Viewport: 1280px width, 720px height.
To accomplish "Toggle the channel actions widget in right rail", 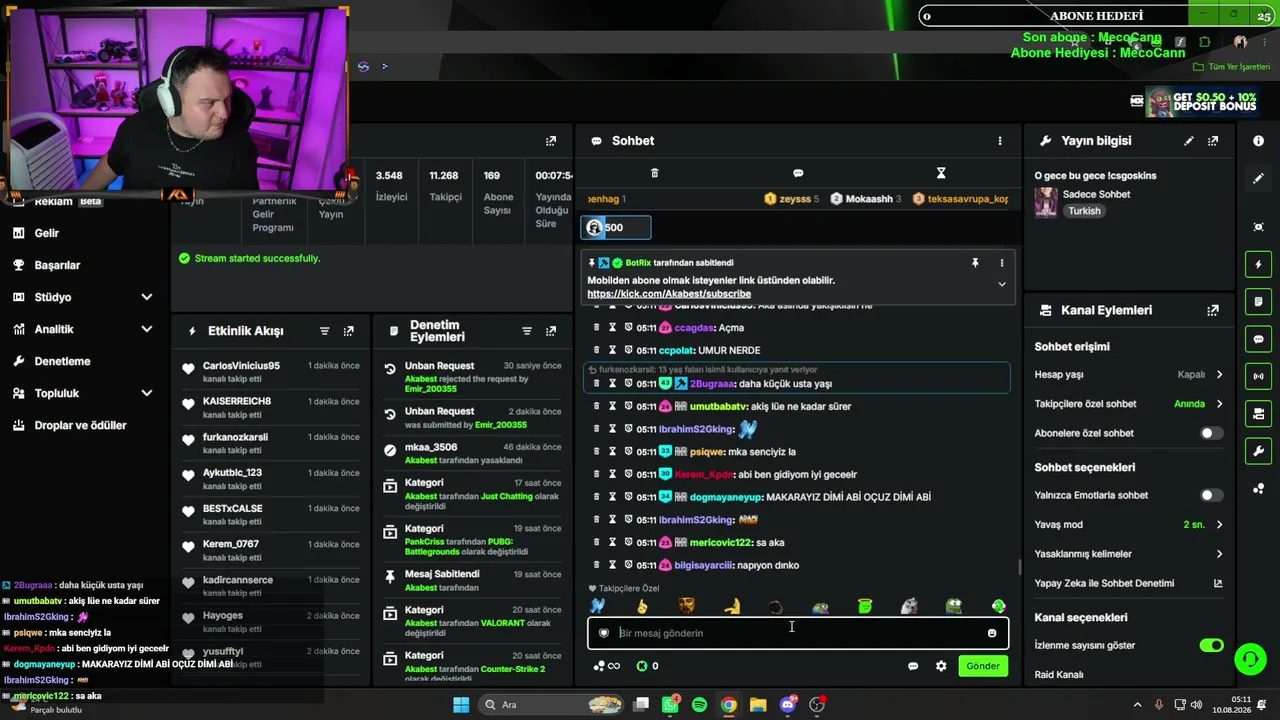I will 1258,414.
